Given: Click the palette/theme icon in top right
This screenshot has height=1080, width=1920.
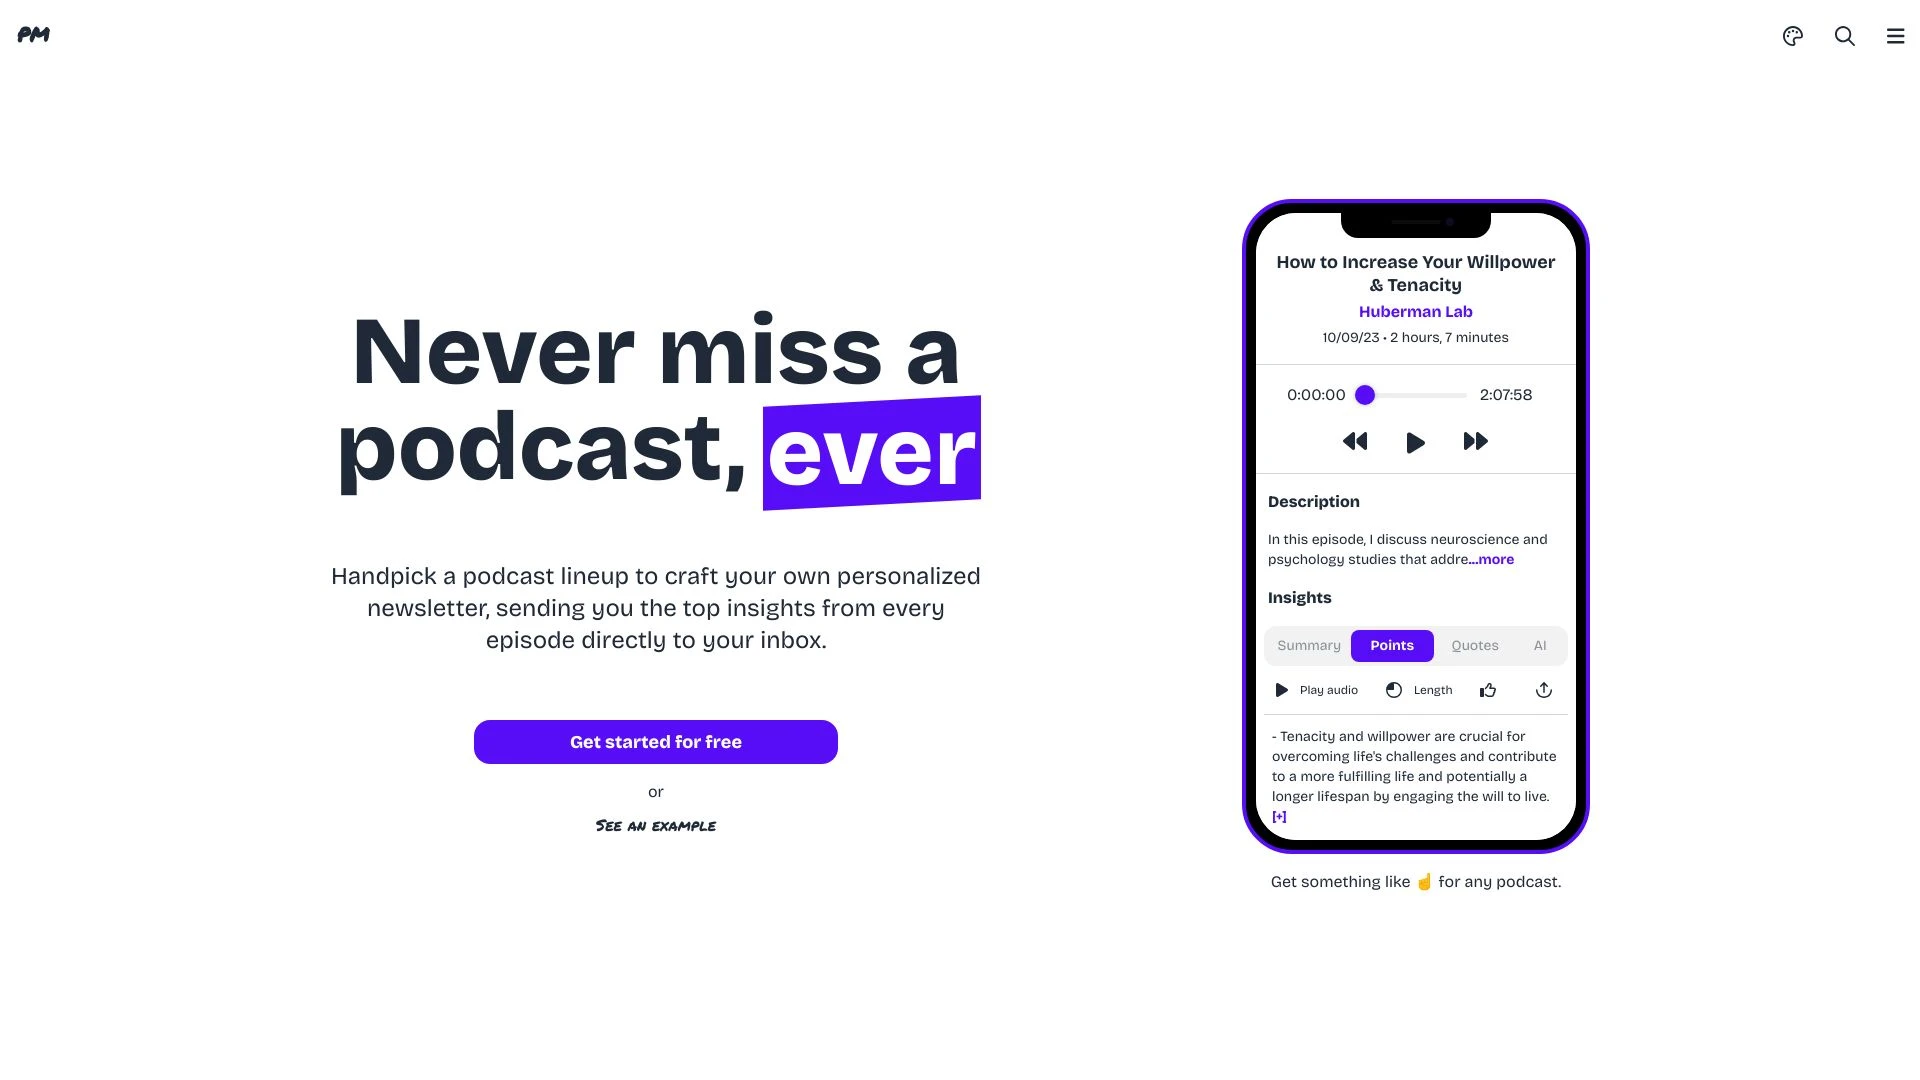Looking at the screenshot, I should tap(1793, 36).
